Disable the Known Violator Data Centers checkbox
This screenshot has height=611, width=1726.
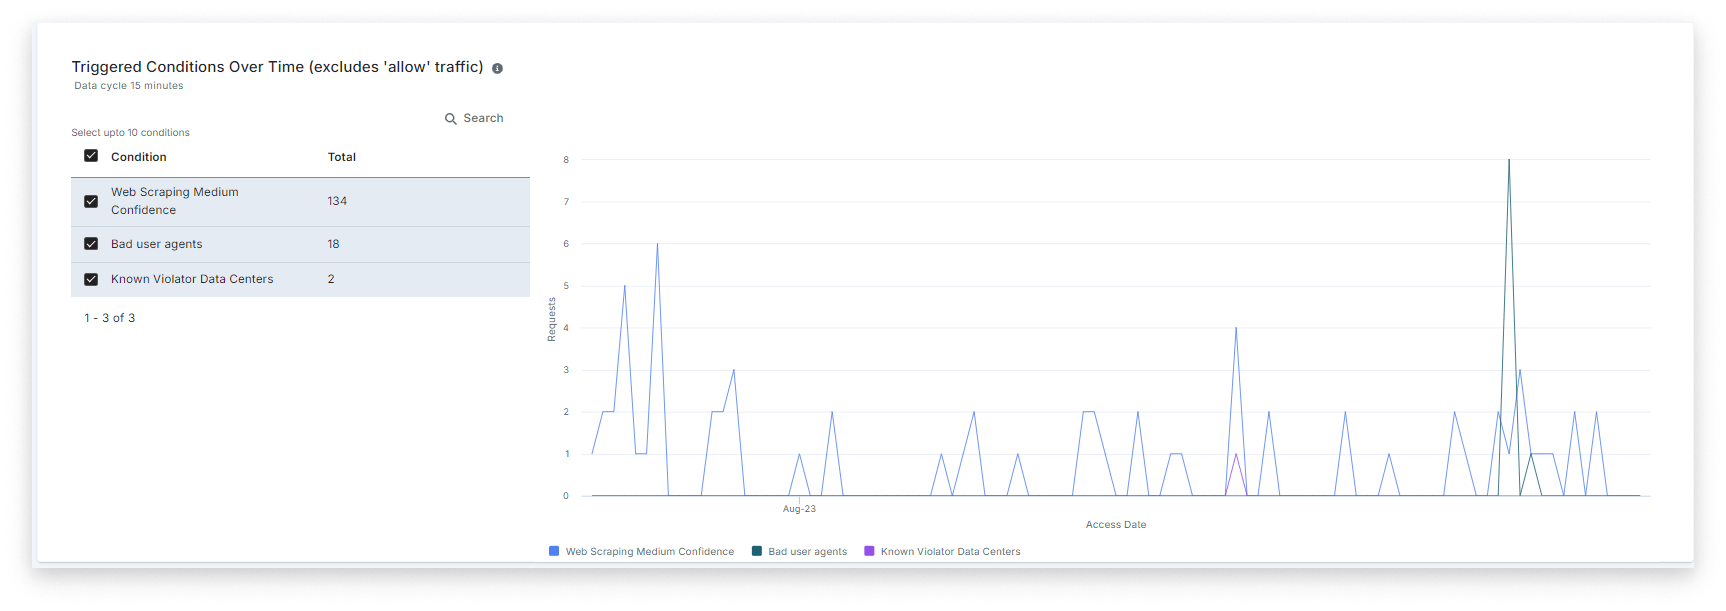pyautogui.click(x=91, y=279)
